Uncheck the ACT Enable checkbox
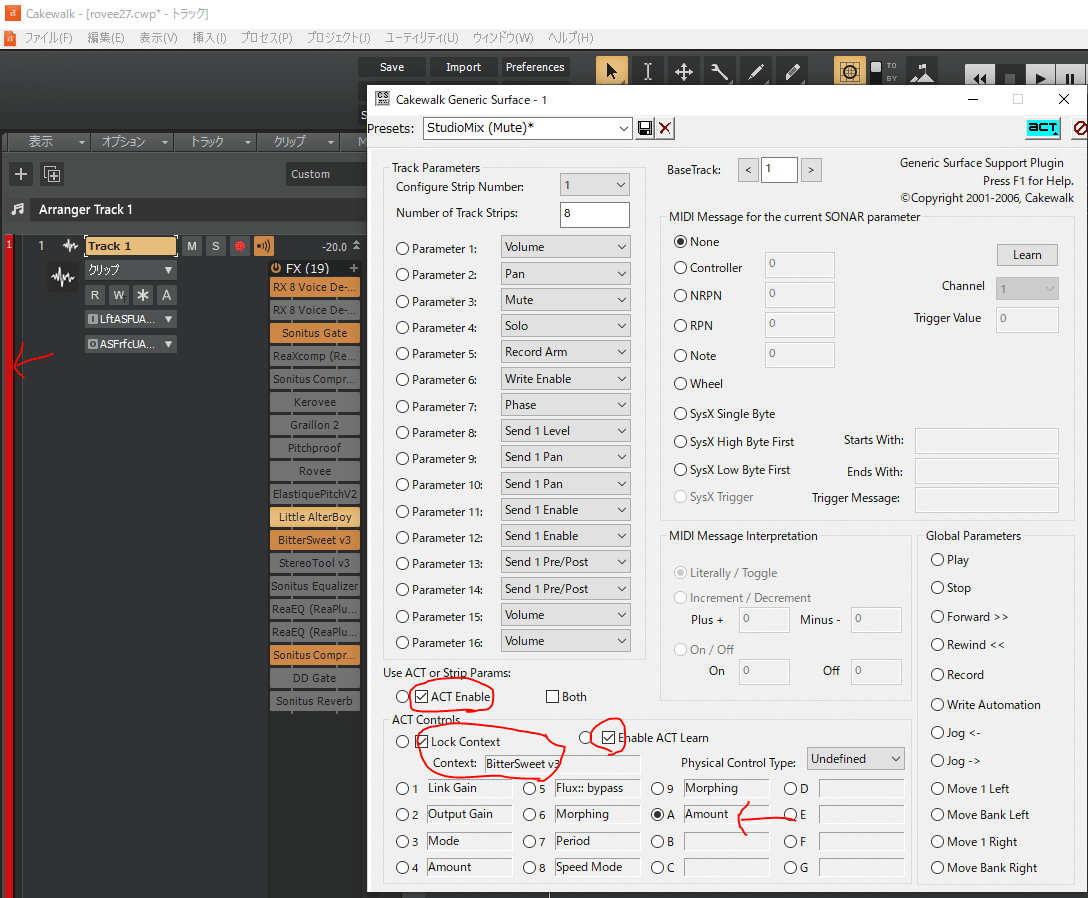The width and height of the screenshot is (1088, 898). point(421,697)
